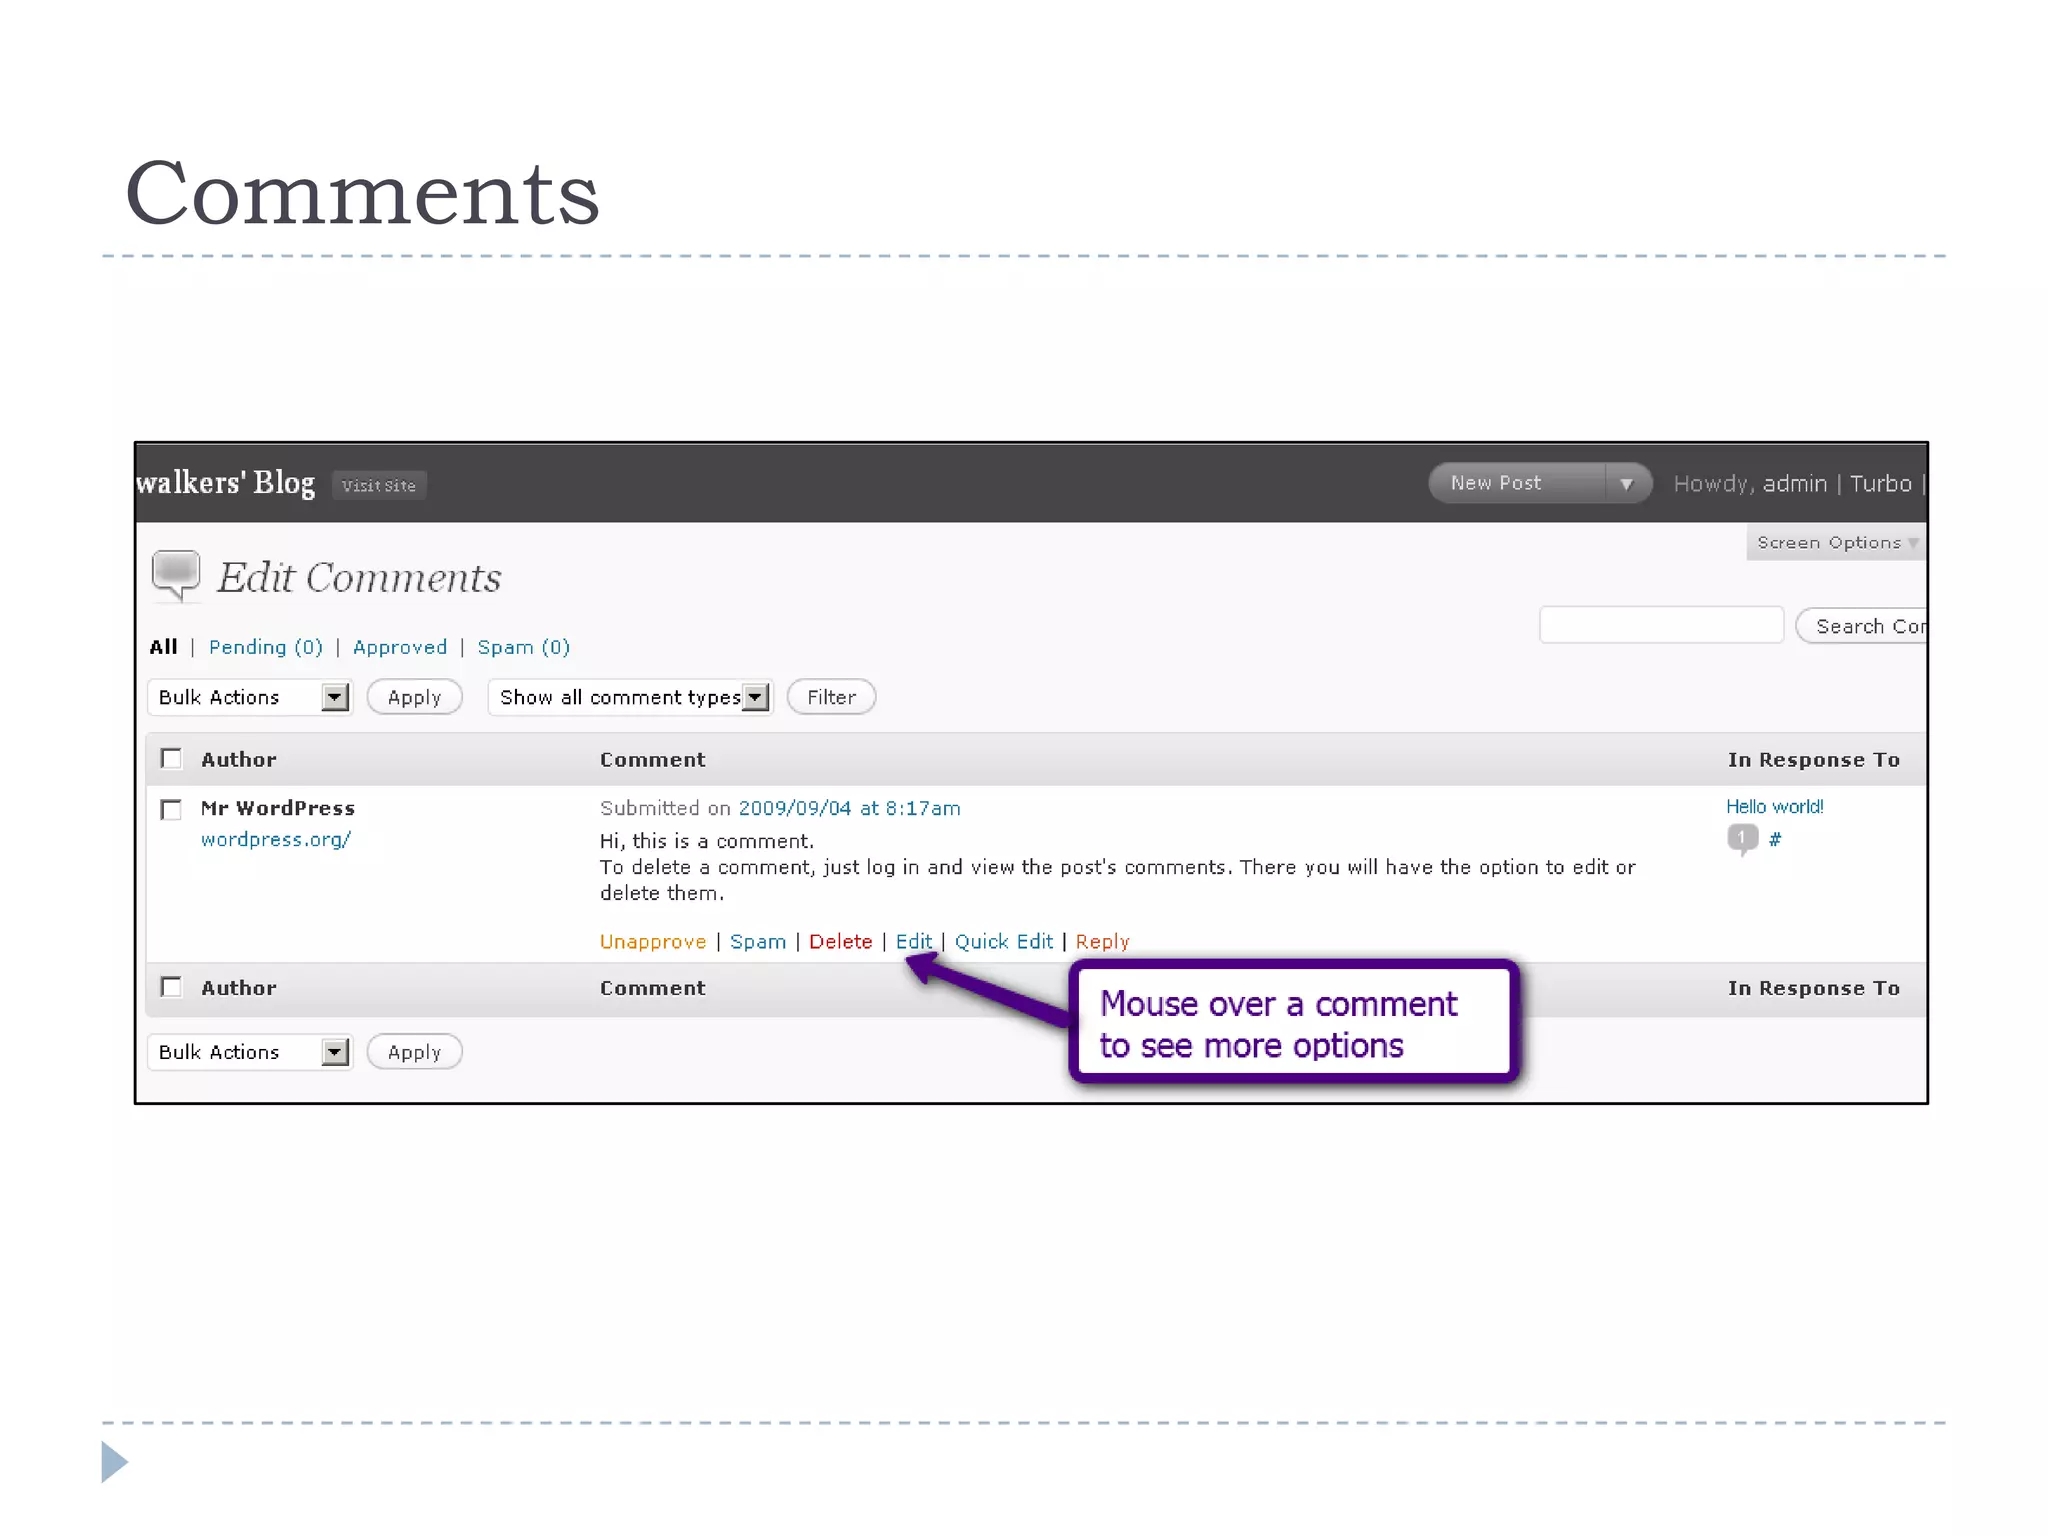This screenshot has height=1536, width=2048.
Task: Open the bottom Bulk Actions dropdown
Action: point(249,1052)
